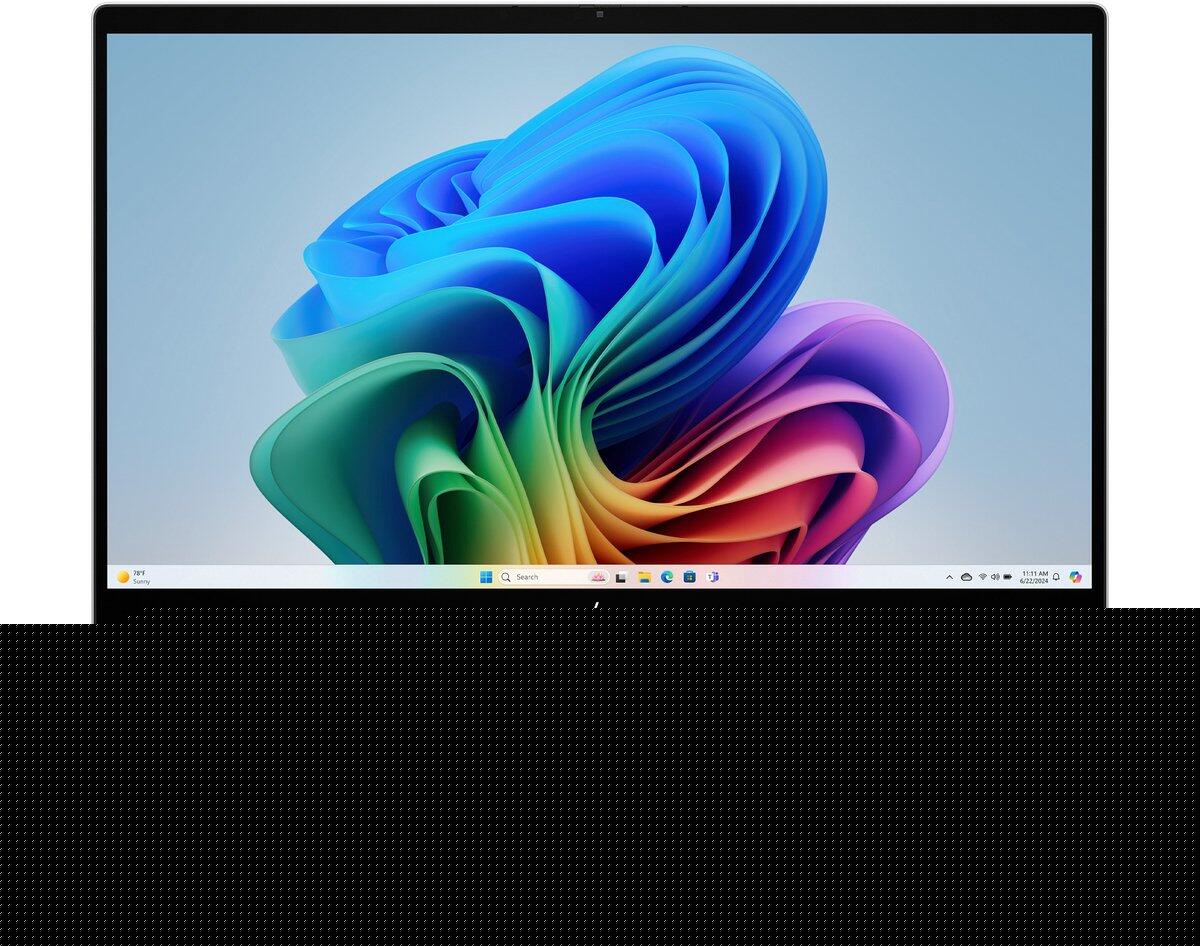Click the volume speaker icon
This screenshot has height=946, width=1200.
click(x=995, y=577)
